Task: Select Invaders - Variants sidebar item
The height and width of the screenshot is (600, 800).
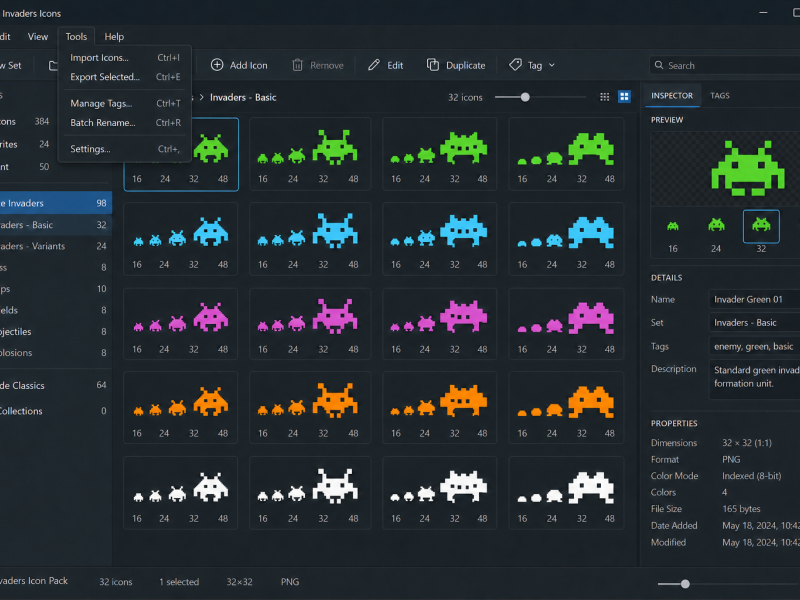Action: click(x=56, y=246)
